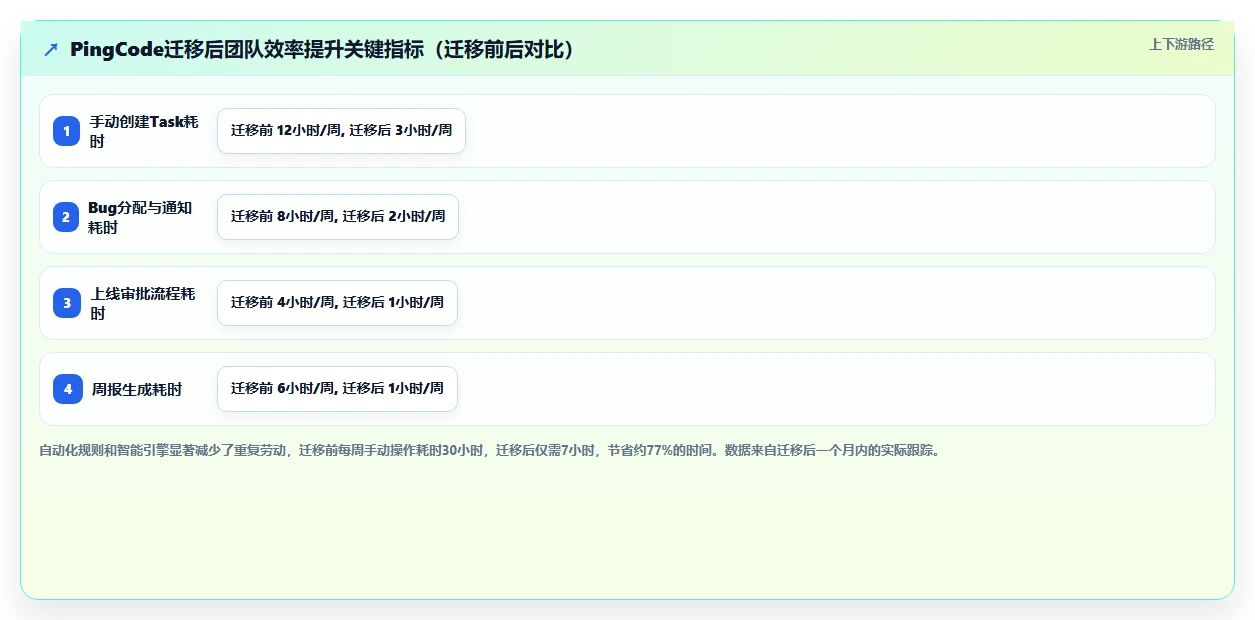This screenshot has width=1255, height=620.
Task: Click the summary note about saving 77% time
Action: point(489,450)
